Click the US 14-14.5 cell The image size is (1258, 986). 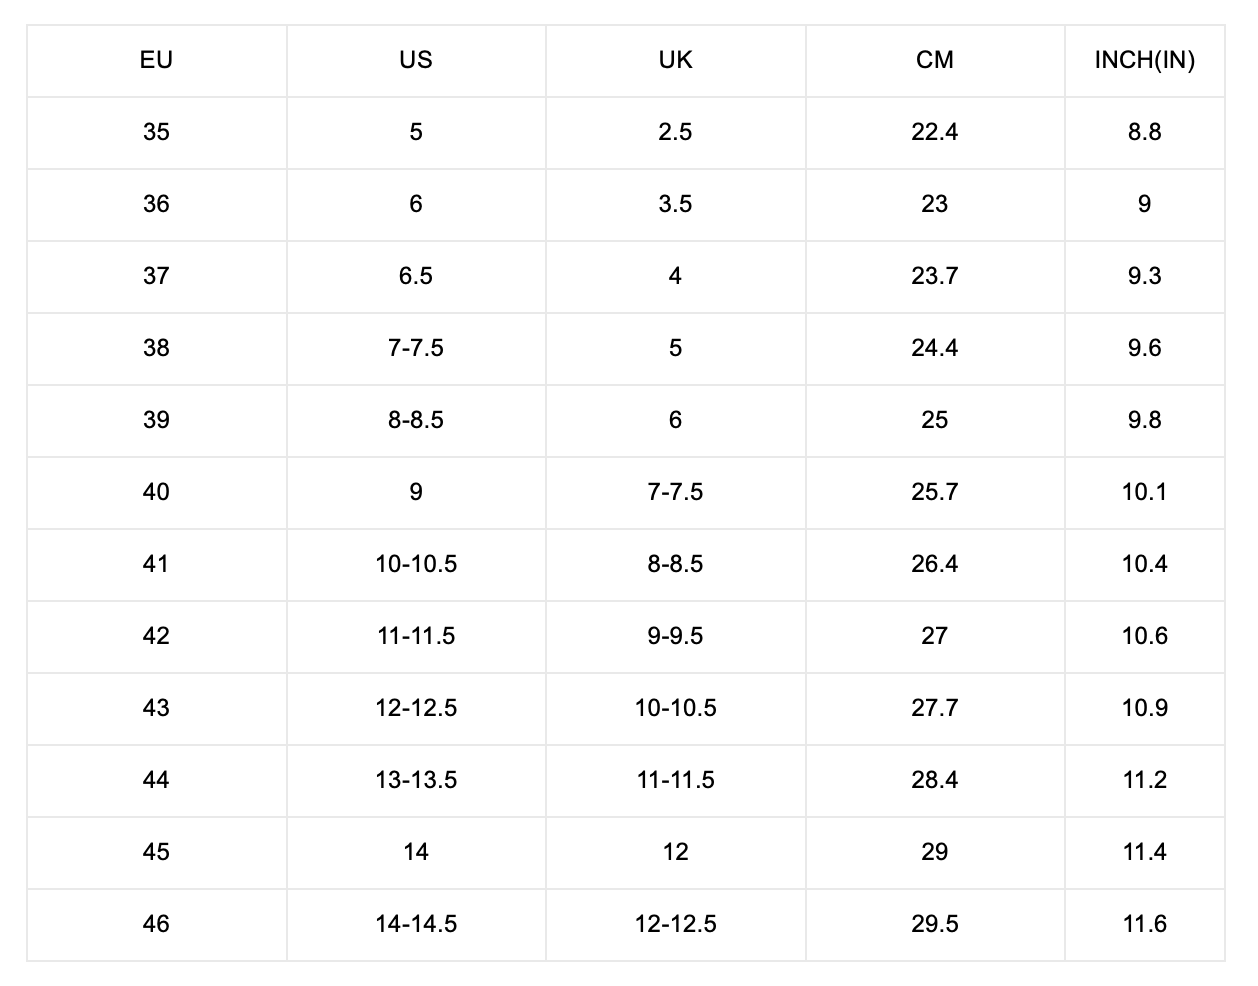(x=416, y=924)
